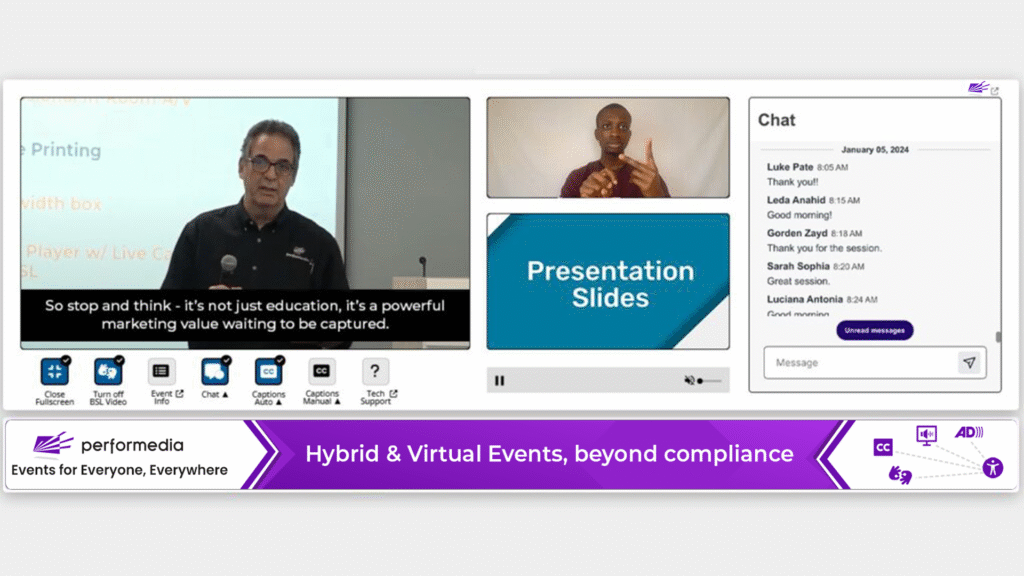Screen dimensions: 1024x576
Task: Click the Close Fullscreen icon
Action: 54,372
